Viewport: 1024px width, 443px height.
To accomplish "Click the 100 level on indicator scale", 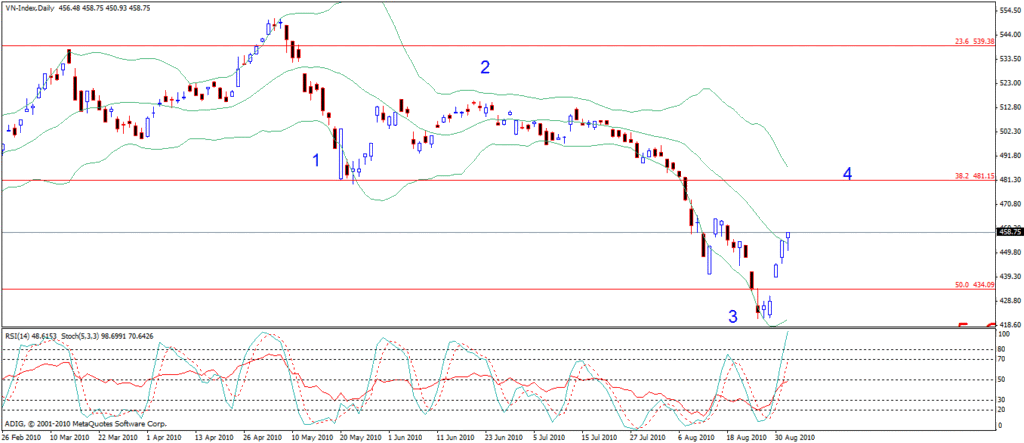I will coord(1001,334).
